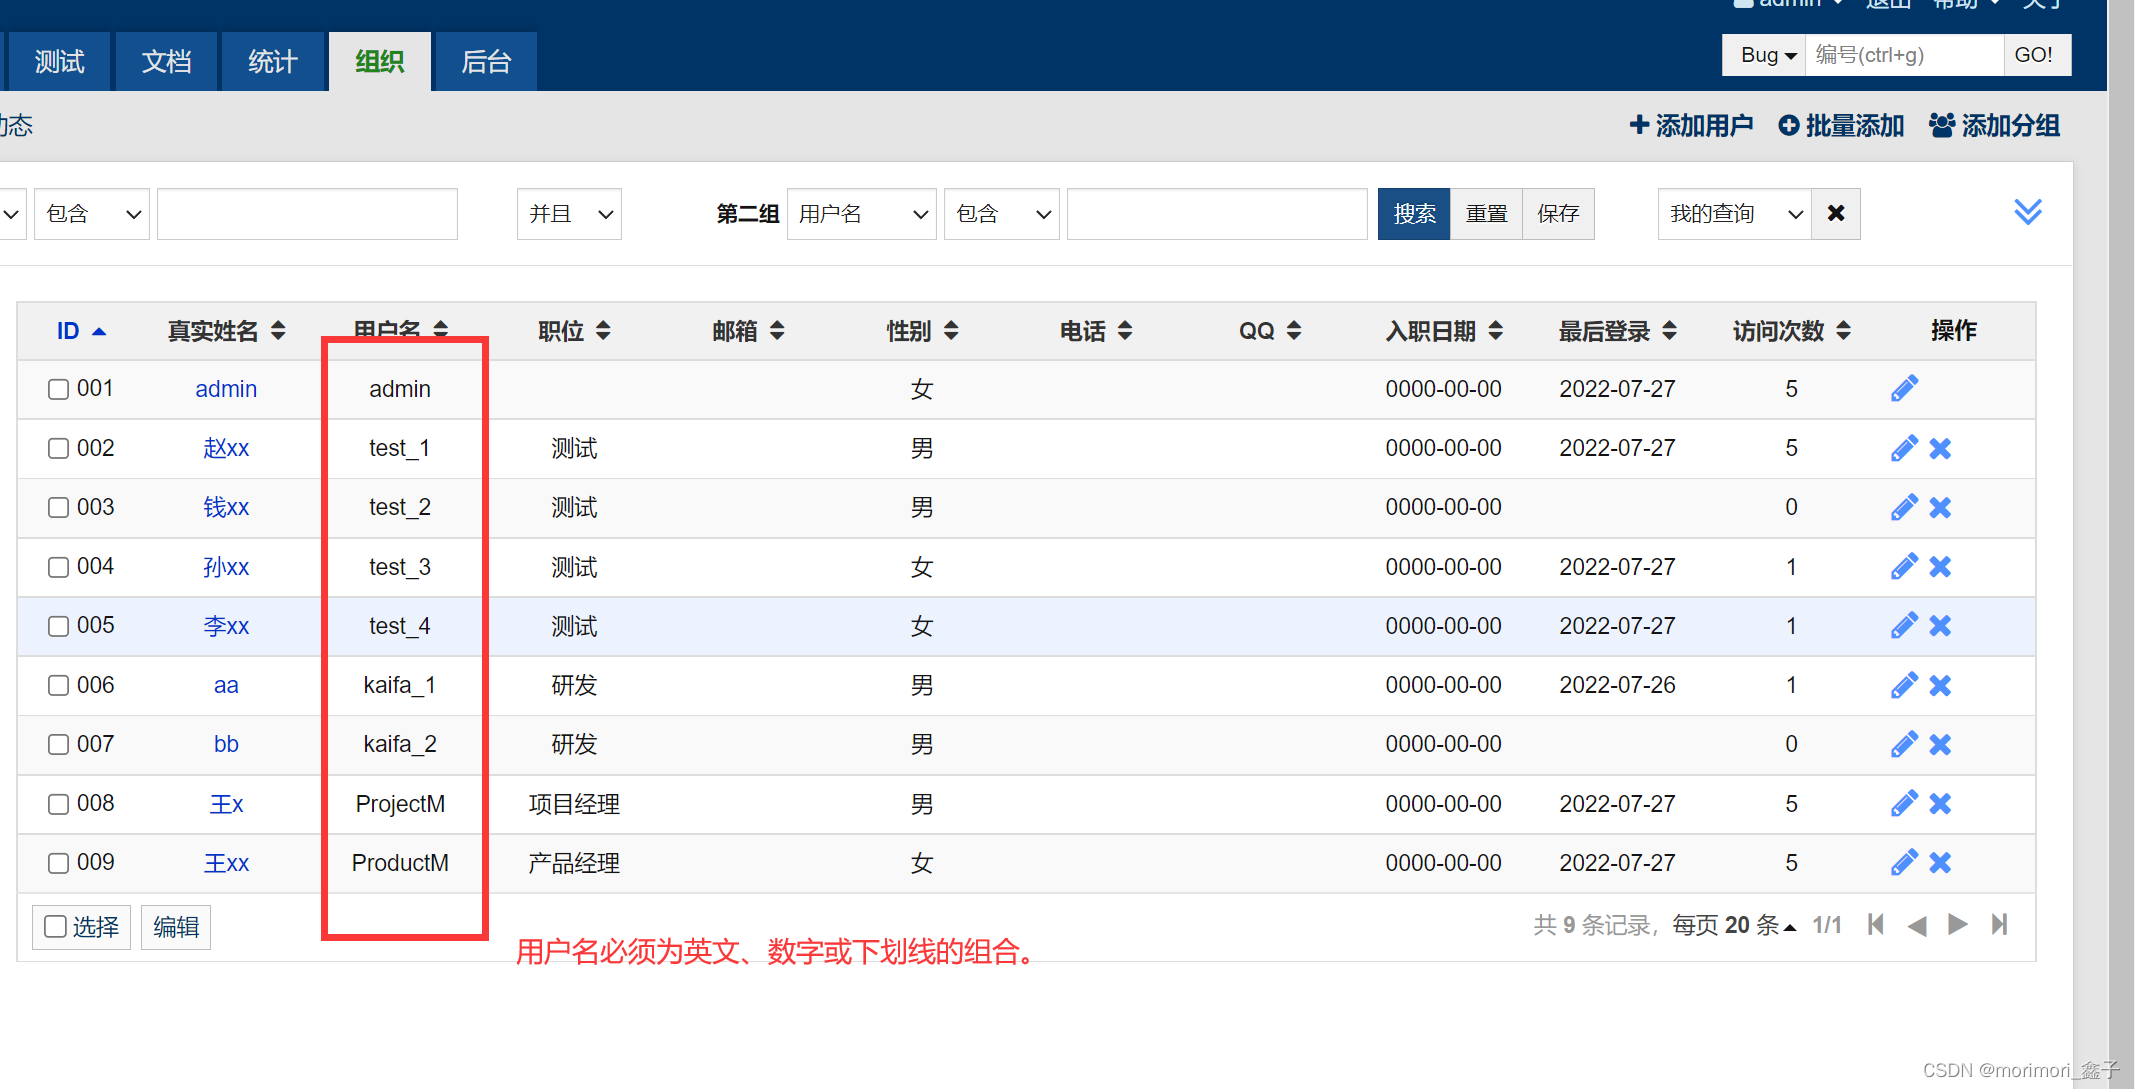Check the box for user 003
The image size is (2135, 1089).
[59, 508]
